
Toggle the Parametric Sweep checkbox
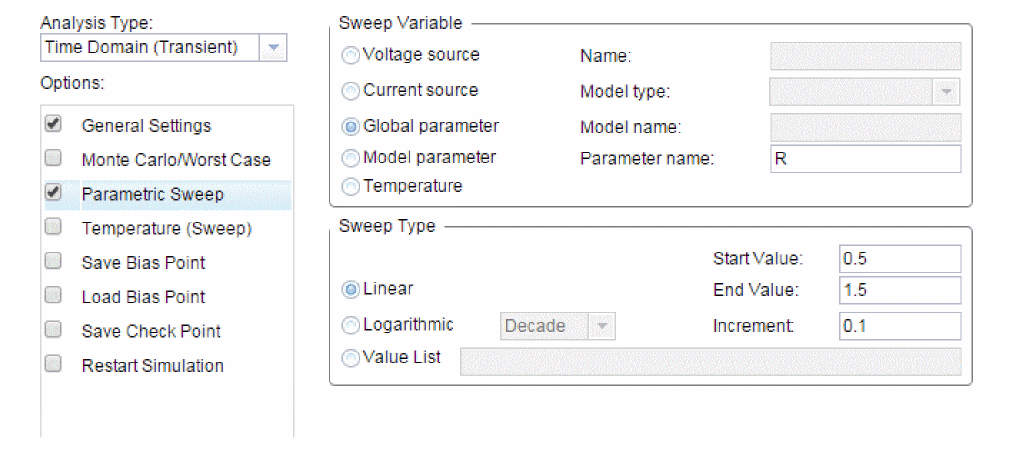point(54,193)
